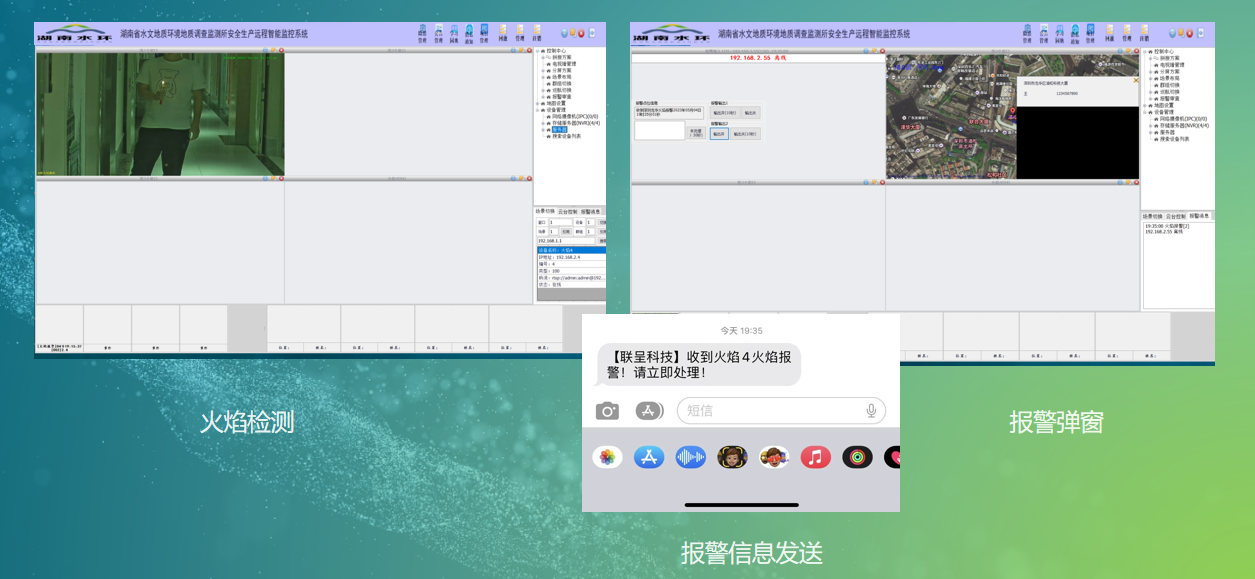This screenshot has height=579, width=1255.
Task: Collapse the 控制中心 tree node in left window
Action: tap(538, 51)
